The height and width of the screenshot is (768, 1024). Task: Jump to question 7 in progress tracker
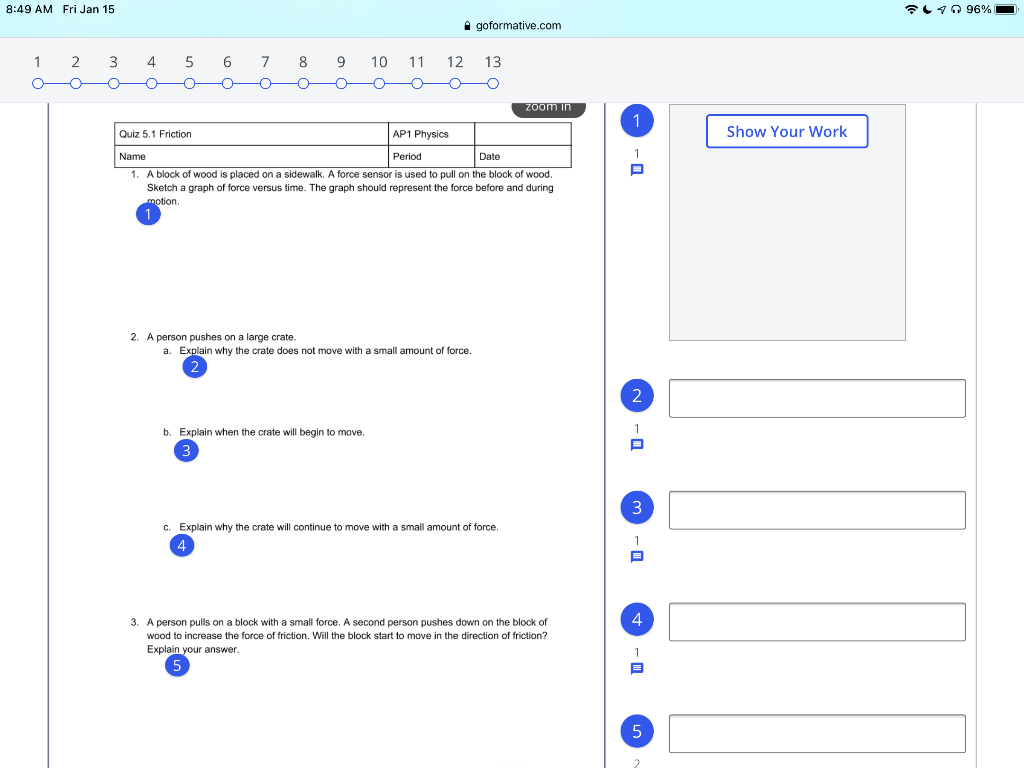(x=265, y=84)
